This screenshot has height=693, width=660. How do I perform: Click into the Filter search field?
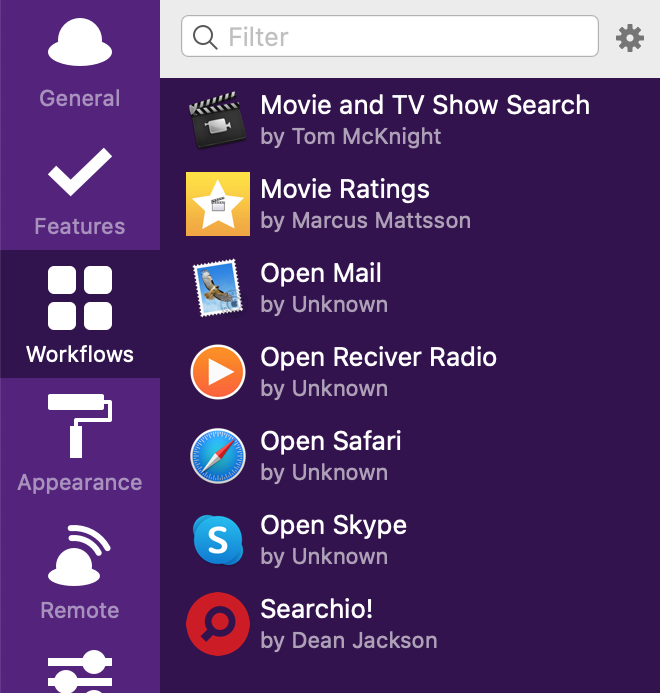[389, 36]
